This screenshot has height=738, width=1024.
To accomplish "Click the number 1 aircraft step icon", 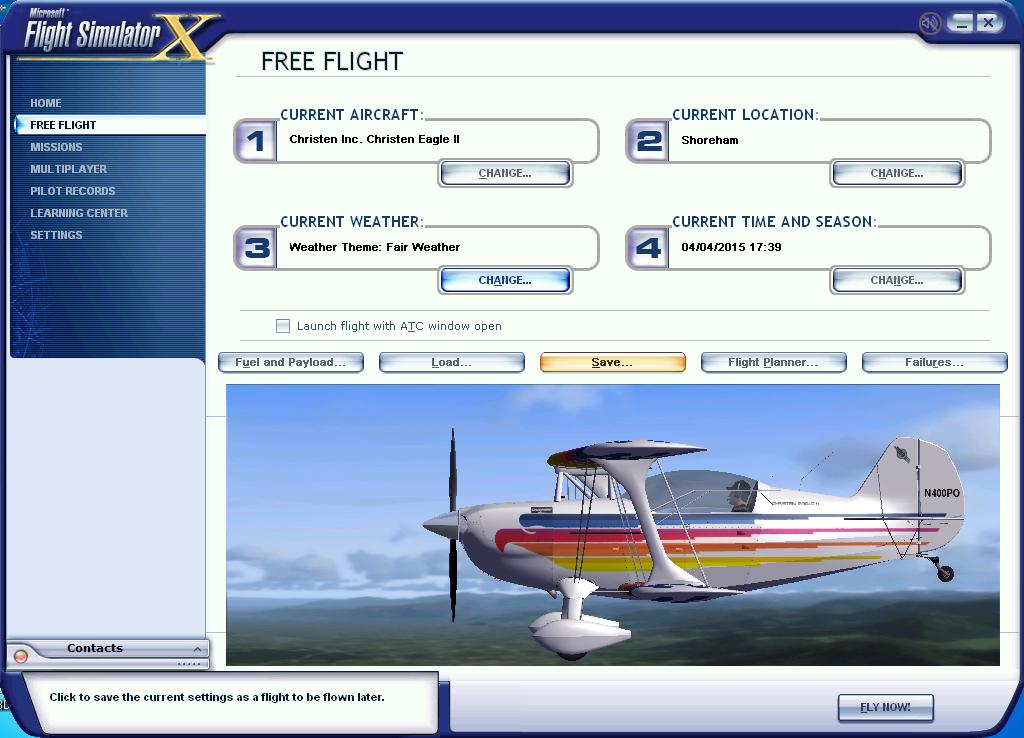I will pyautogui.click(x=255, y=140).
